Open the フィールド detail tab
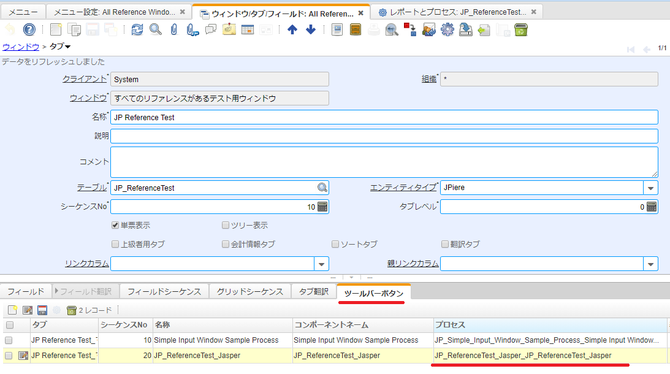 click(x=26, y=292)
